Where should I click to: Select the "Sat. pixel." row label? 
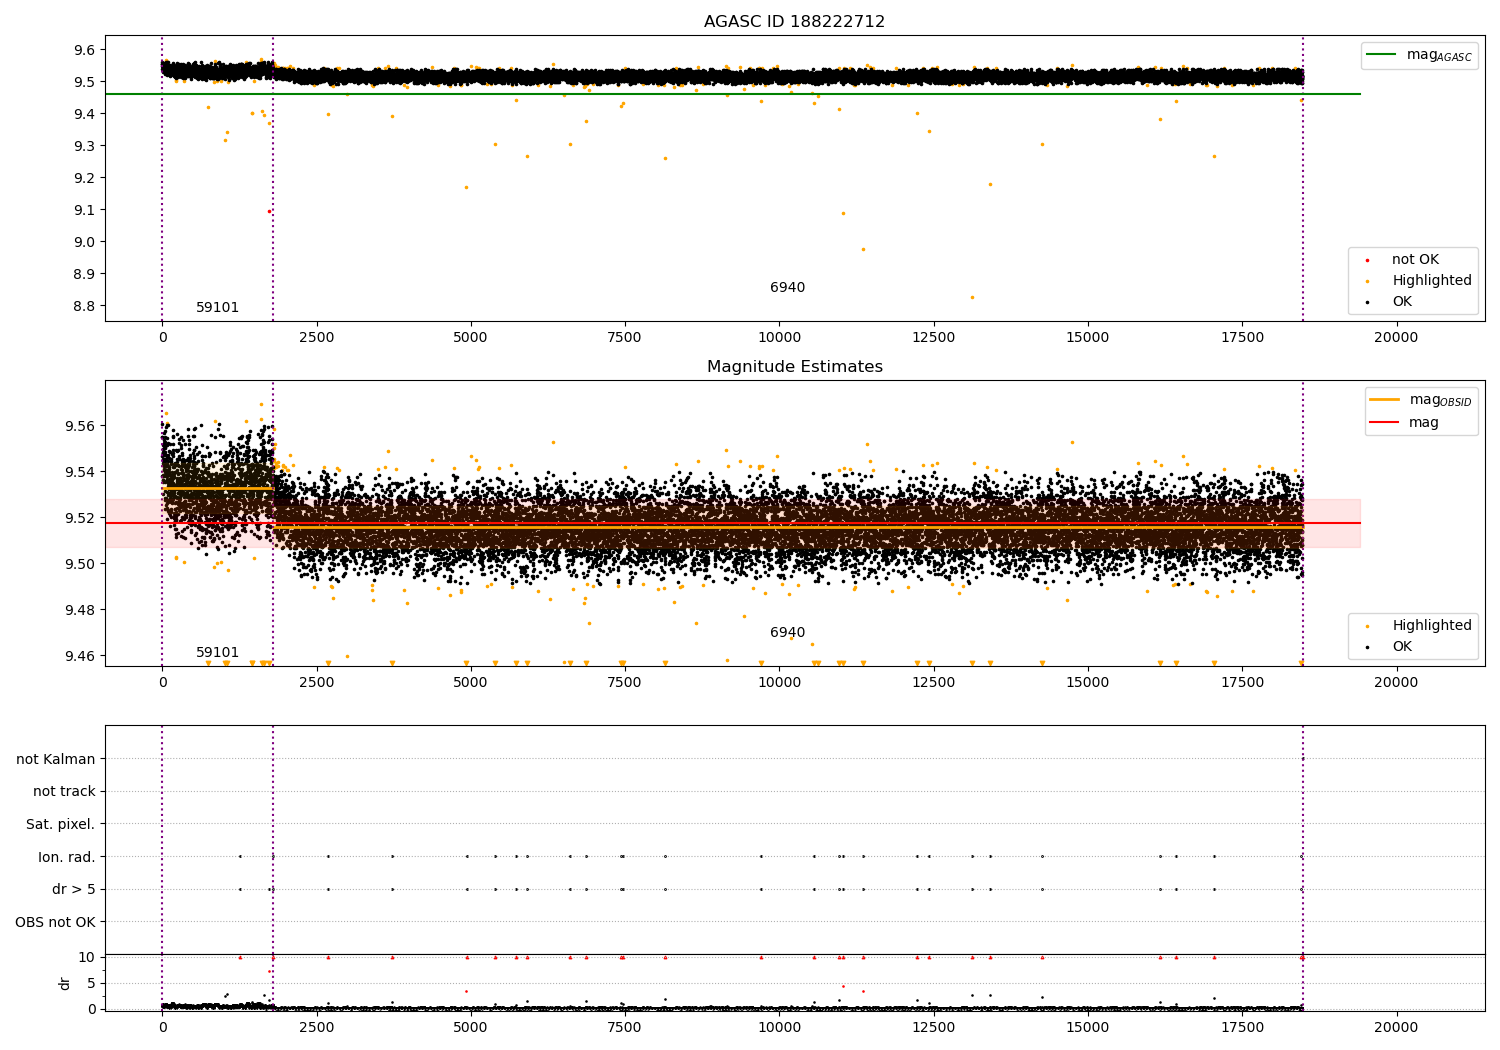click(x=60, y=825)
